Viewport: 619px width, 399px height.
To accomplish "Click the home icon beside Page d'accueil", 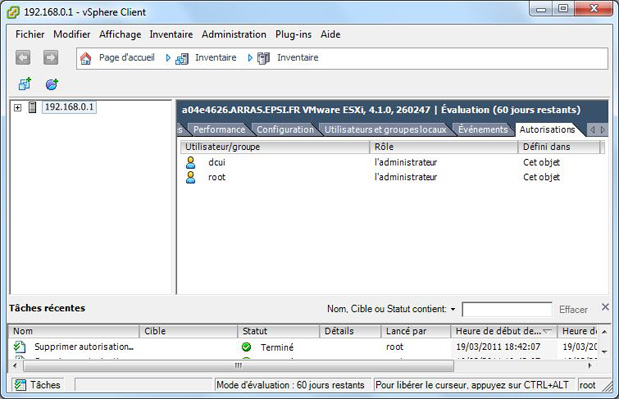I will click(x=85, y=58).
